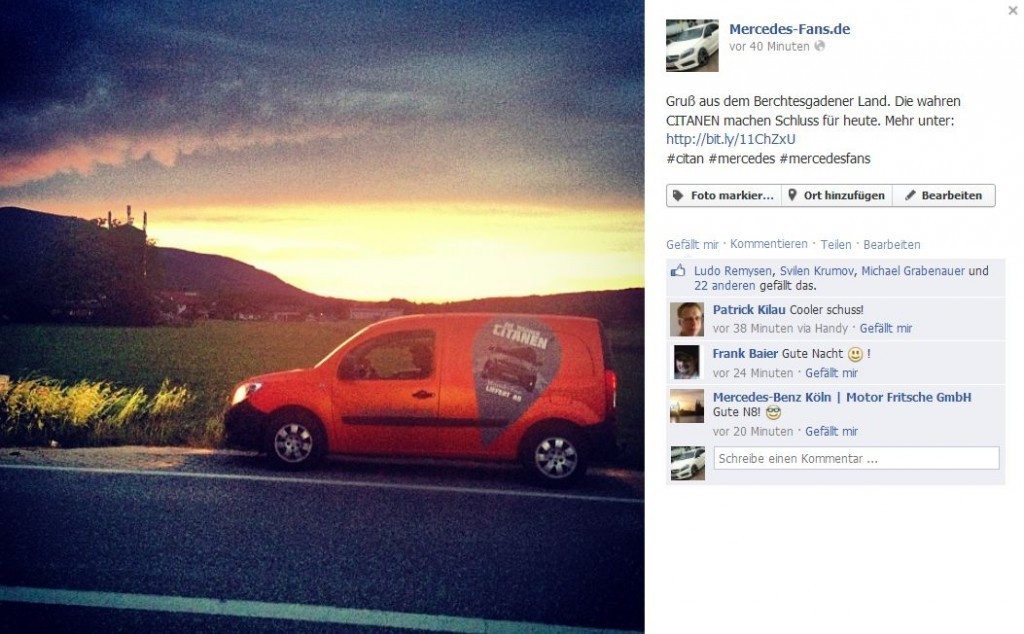This screenshot has width=1024, height=634.
Task: Open Patrick Kilau's avatar thumbnail
Action: point(687,319)
